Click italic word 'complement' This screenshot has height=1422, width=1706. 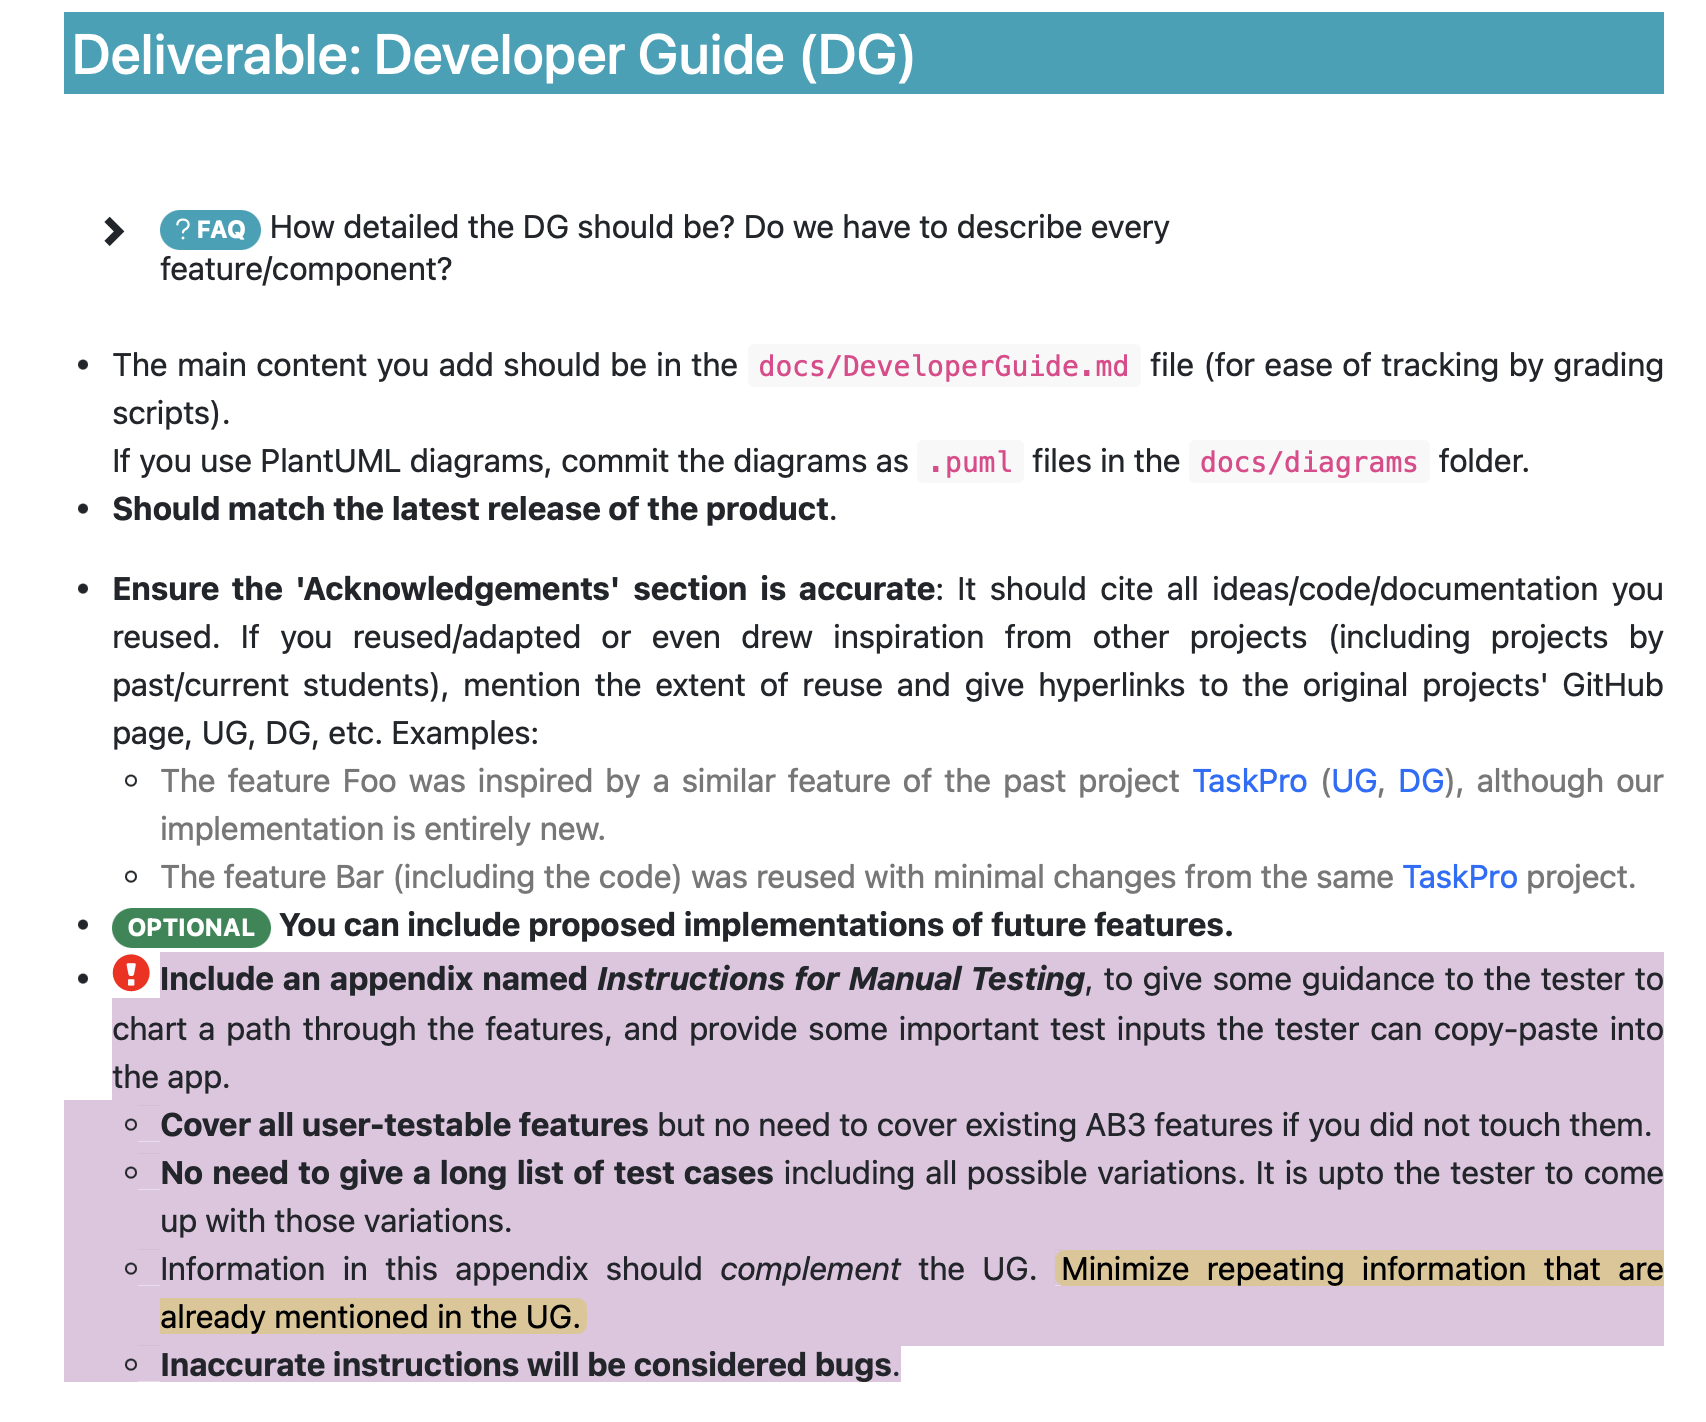pyautogui.click(x=810, y=1269)
